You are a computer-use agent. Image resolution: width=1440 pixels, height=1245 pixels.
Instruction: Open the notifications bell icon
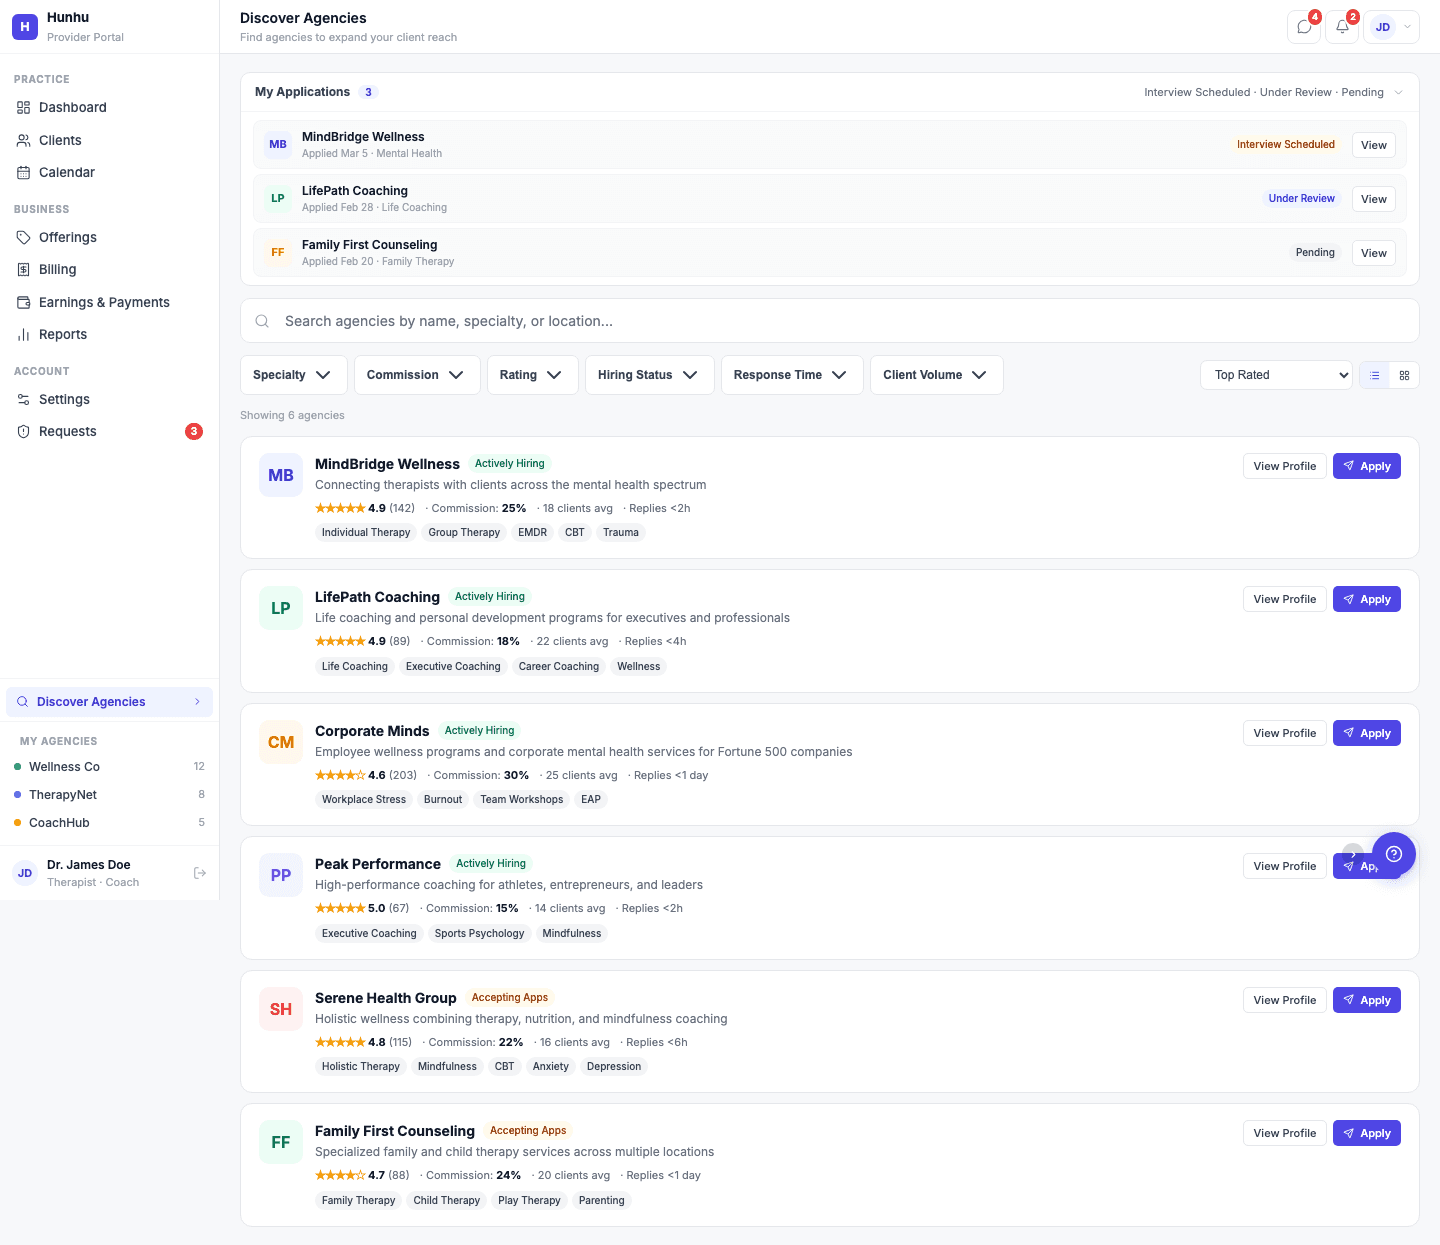tap(1341, 27)
